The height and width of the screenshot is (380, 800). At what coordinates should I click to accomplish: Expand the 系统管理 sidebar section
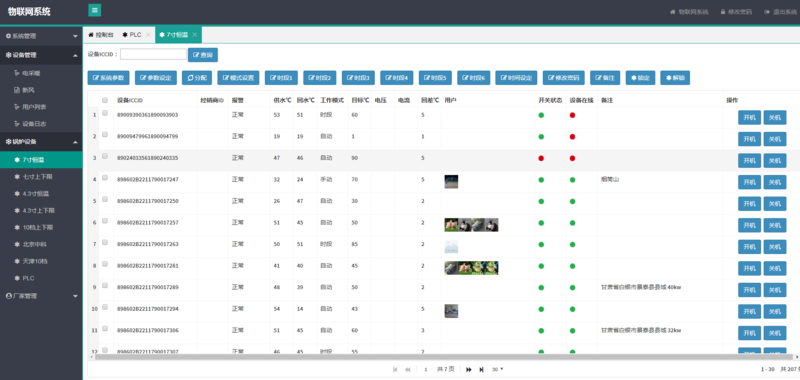pyautogui.click(x=41, y=36)
